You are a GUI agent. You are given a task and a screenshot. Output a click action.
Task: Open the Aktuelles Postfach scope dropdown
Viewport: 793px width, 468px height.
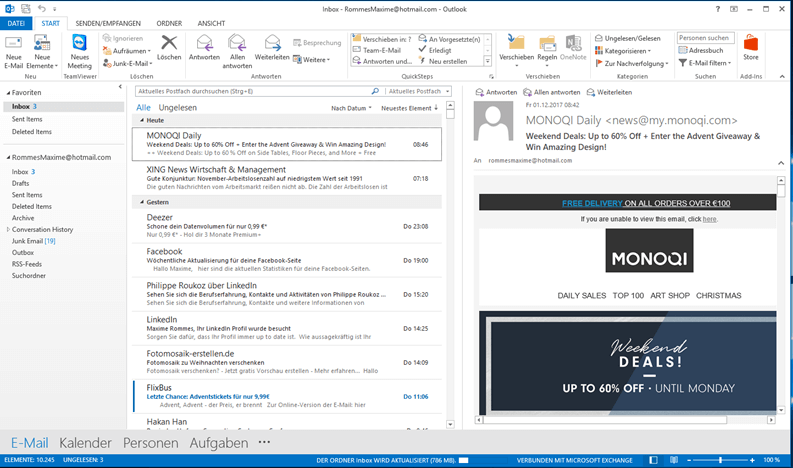click(x=419, y=91)
